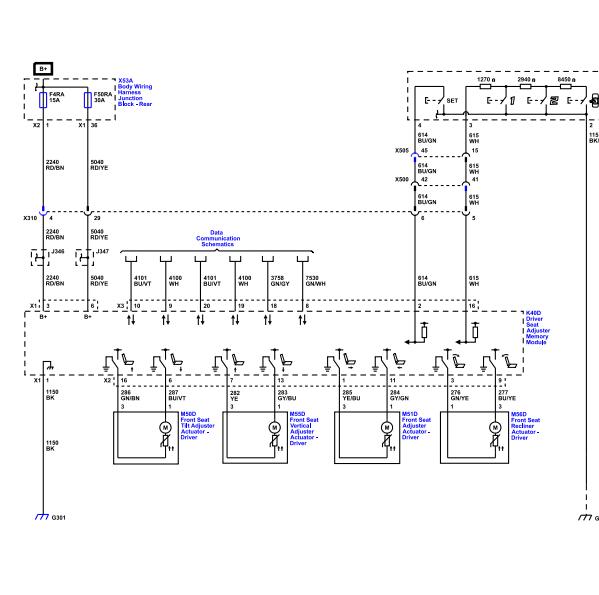
Task: Click the SET switch symbol
Action: click(436, 101)
